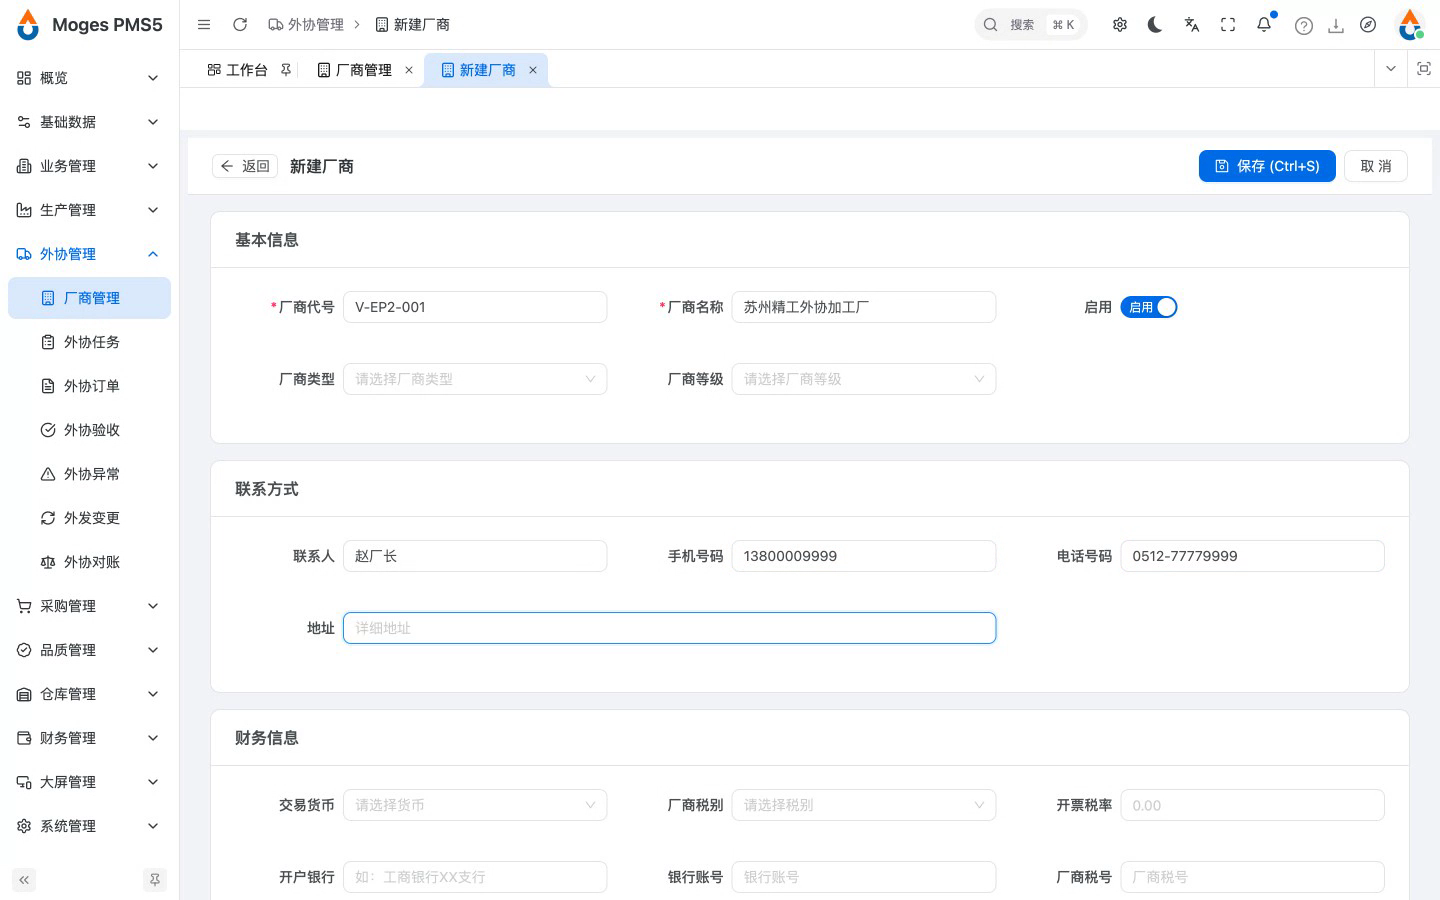This screenshot has height=900, width=1440.
Task: Open the notifications bell
Action: 1264,25
